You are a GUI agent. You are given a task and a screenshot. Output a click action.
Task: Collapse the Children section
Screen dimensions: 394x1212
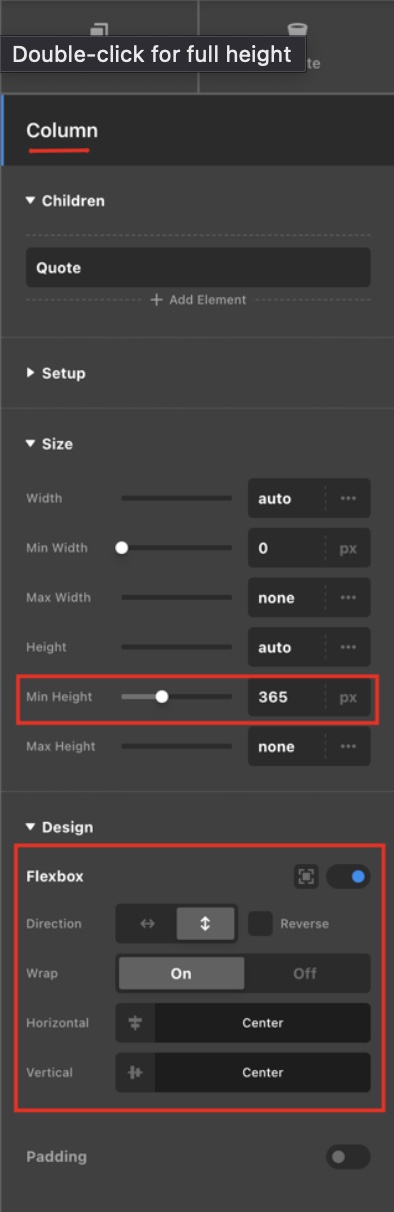[x=66, y=201]
